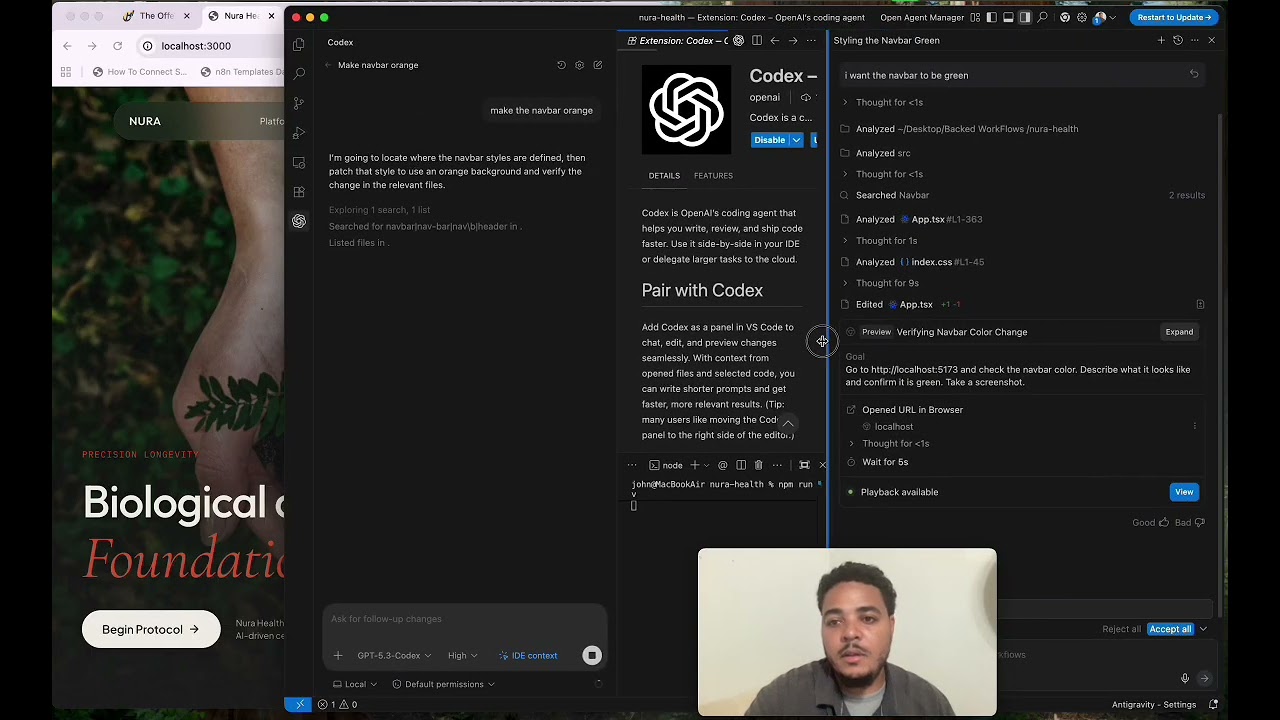Click the Begin Protocol button on webpage

151,630
